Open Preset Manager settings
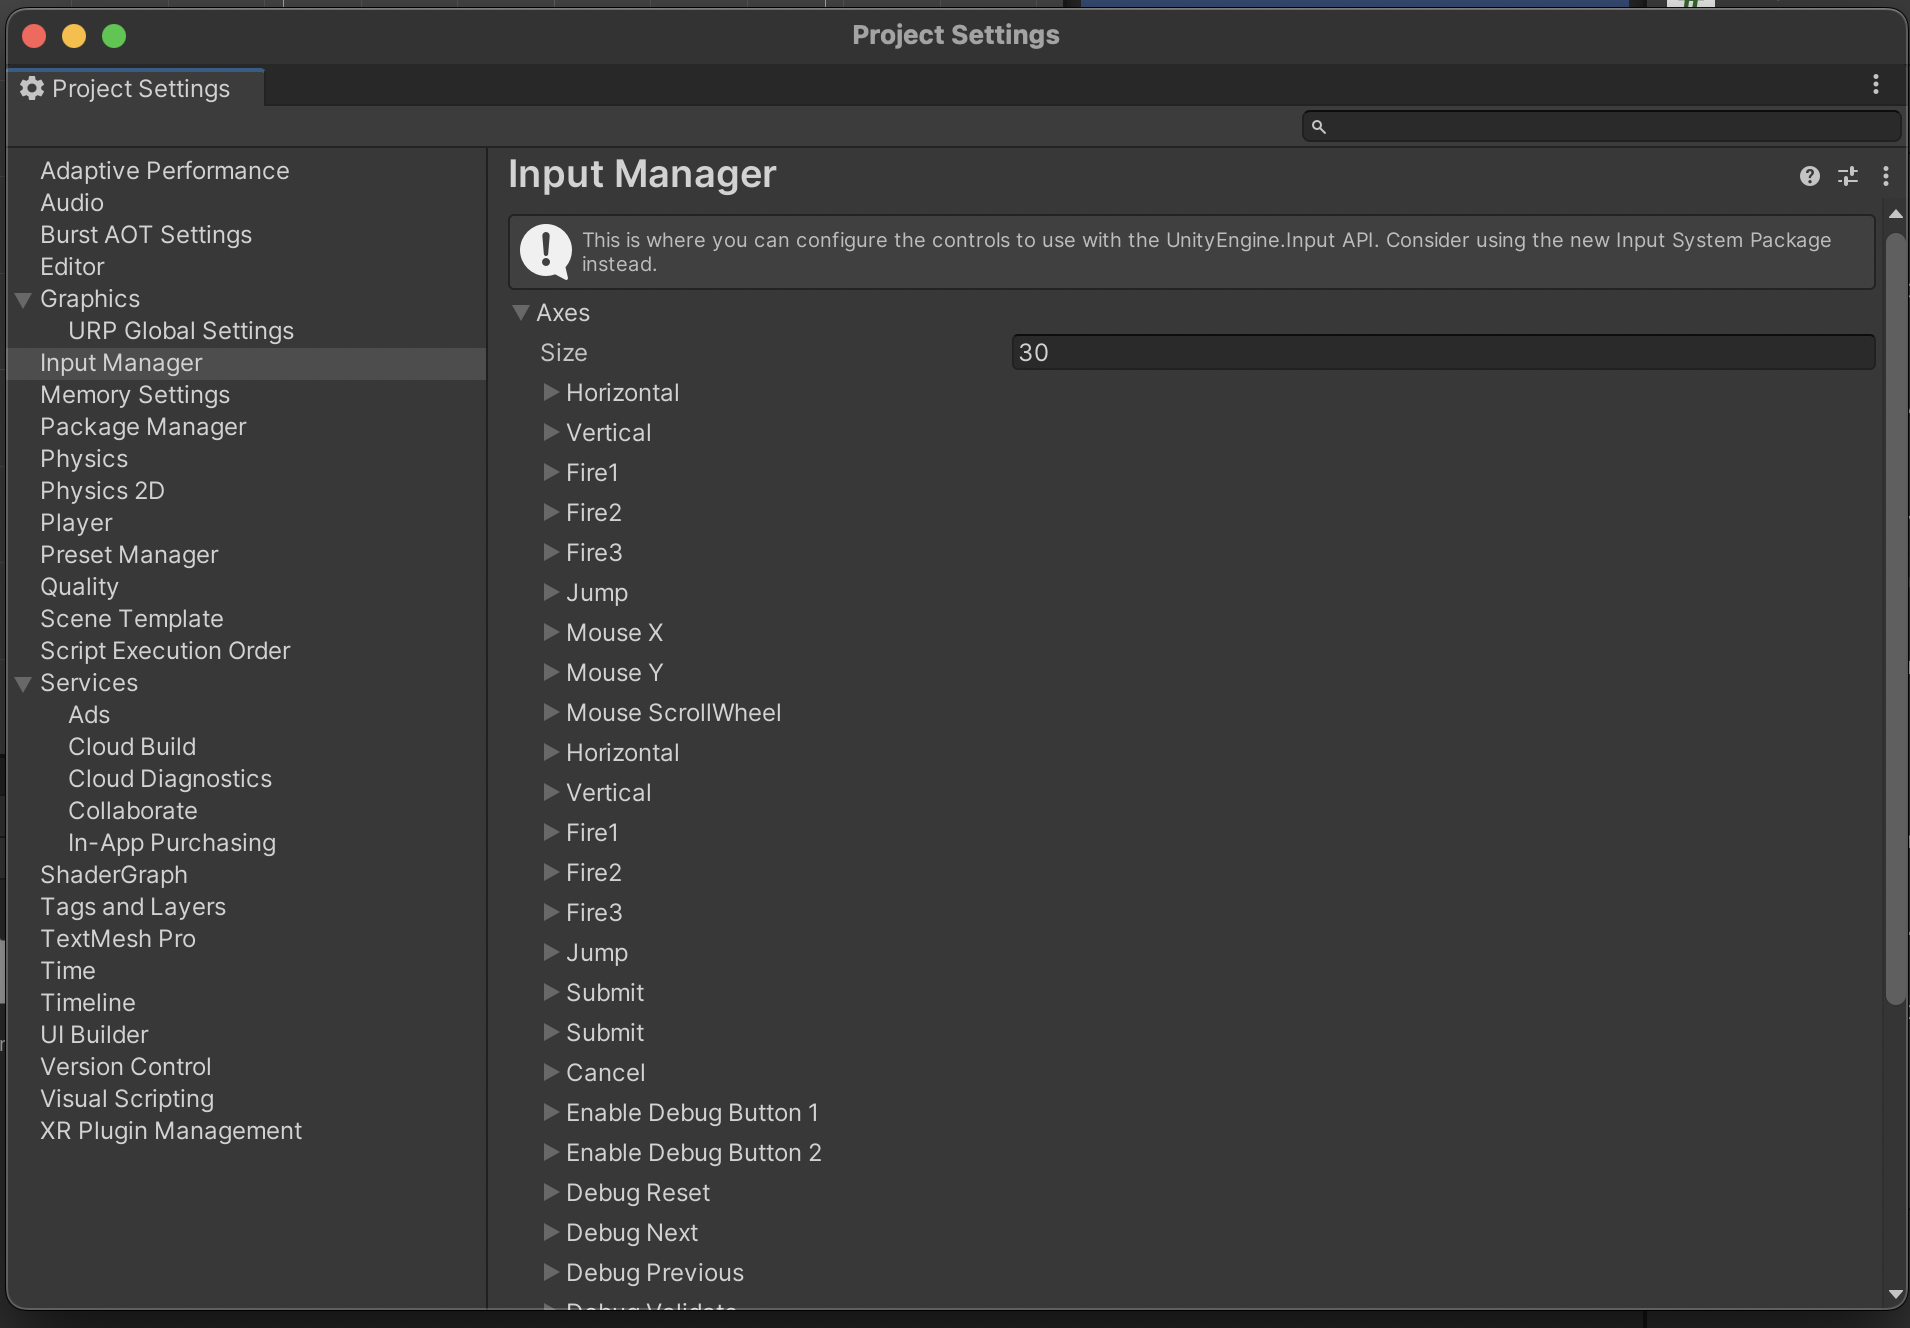This screenshot has height=1328, width=1910. point(129,555)
